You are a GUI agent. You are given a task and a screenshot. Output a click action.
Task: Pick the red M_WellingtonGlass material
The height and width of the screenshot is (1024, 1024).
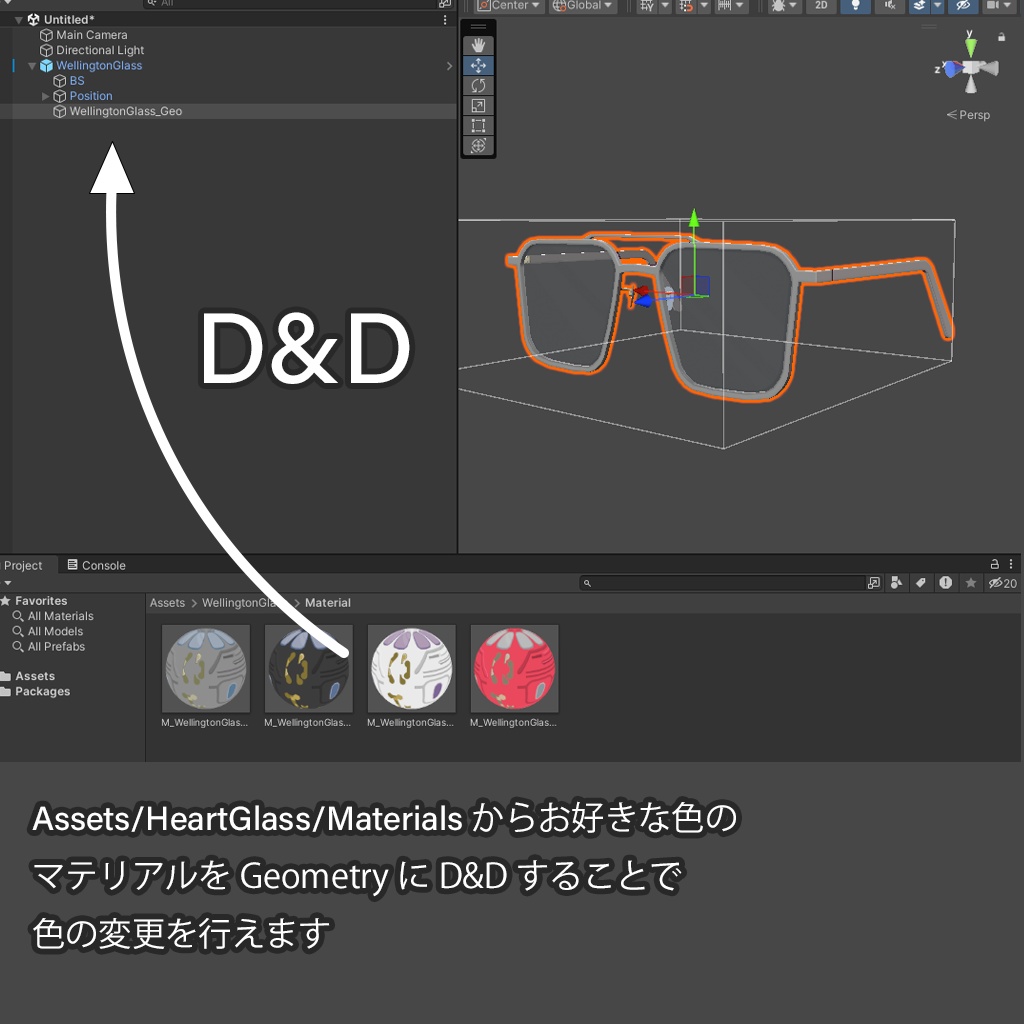(x=514, y=667)
